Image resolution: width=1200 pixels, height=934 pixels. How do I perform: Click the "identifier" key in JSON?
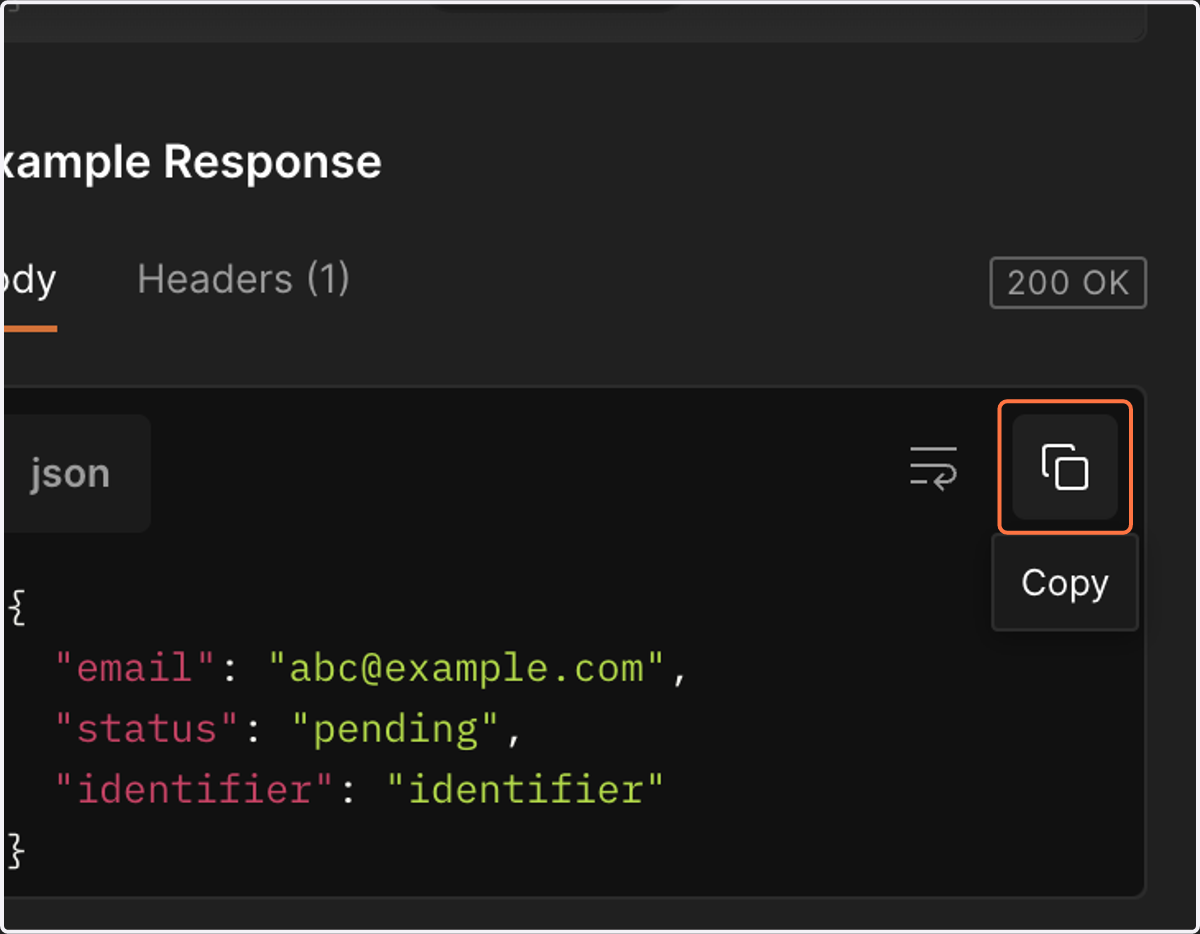pyautogui.click(x=194, y=790)
